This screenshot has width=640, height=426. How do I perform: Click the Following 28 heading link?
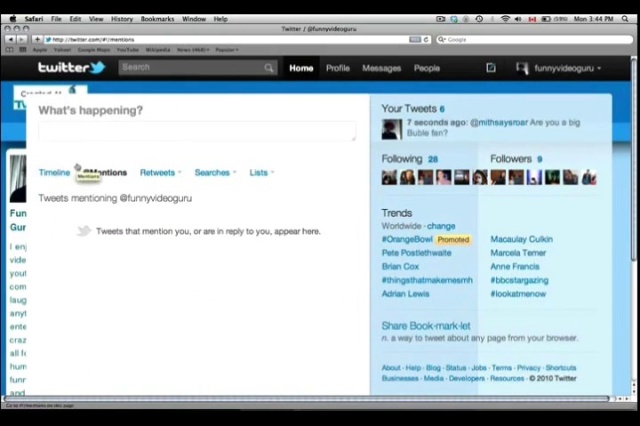tap(409, 159)
